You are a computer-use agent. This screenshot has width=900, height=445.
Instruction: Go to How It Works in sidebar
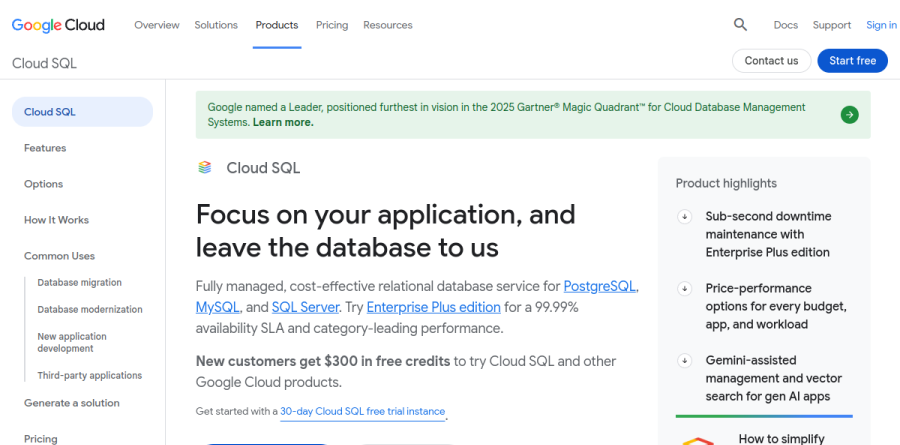coord(56,220)
